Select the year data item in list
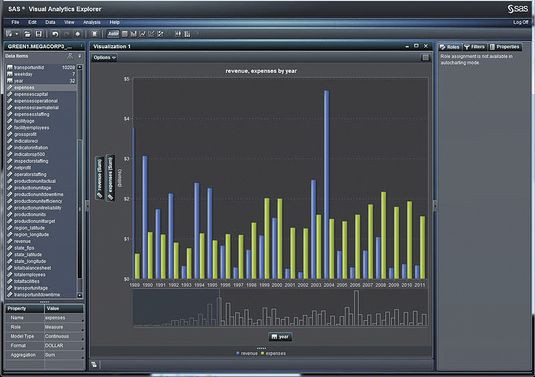Image resolution: width=535 pixels, height=377 pixels. click(x=41, y=81)
